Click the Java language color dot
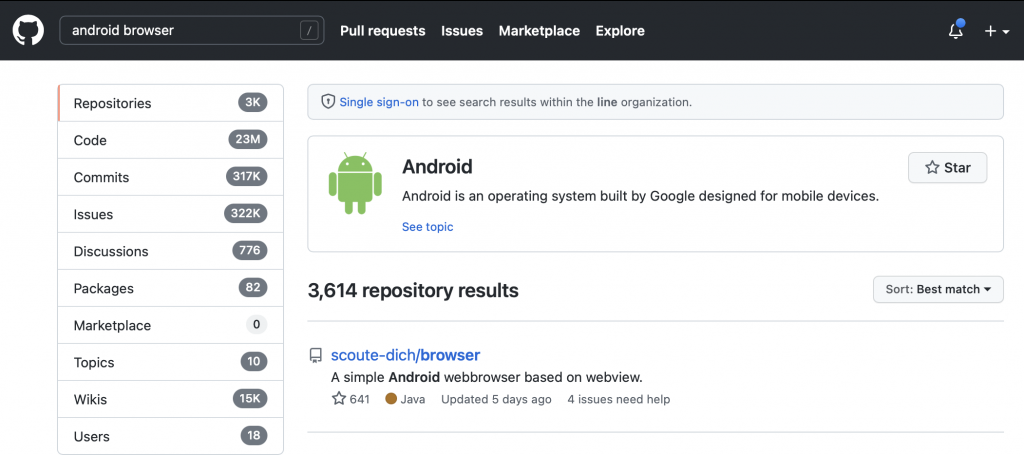 pyautogui.click(x=391, y=399)
